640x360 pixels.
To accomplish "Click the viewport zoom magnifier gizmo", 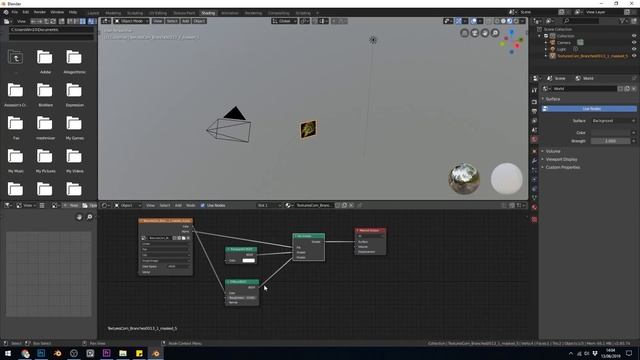I will click(x=495, y=33).
